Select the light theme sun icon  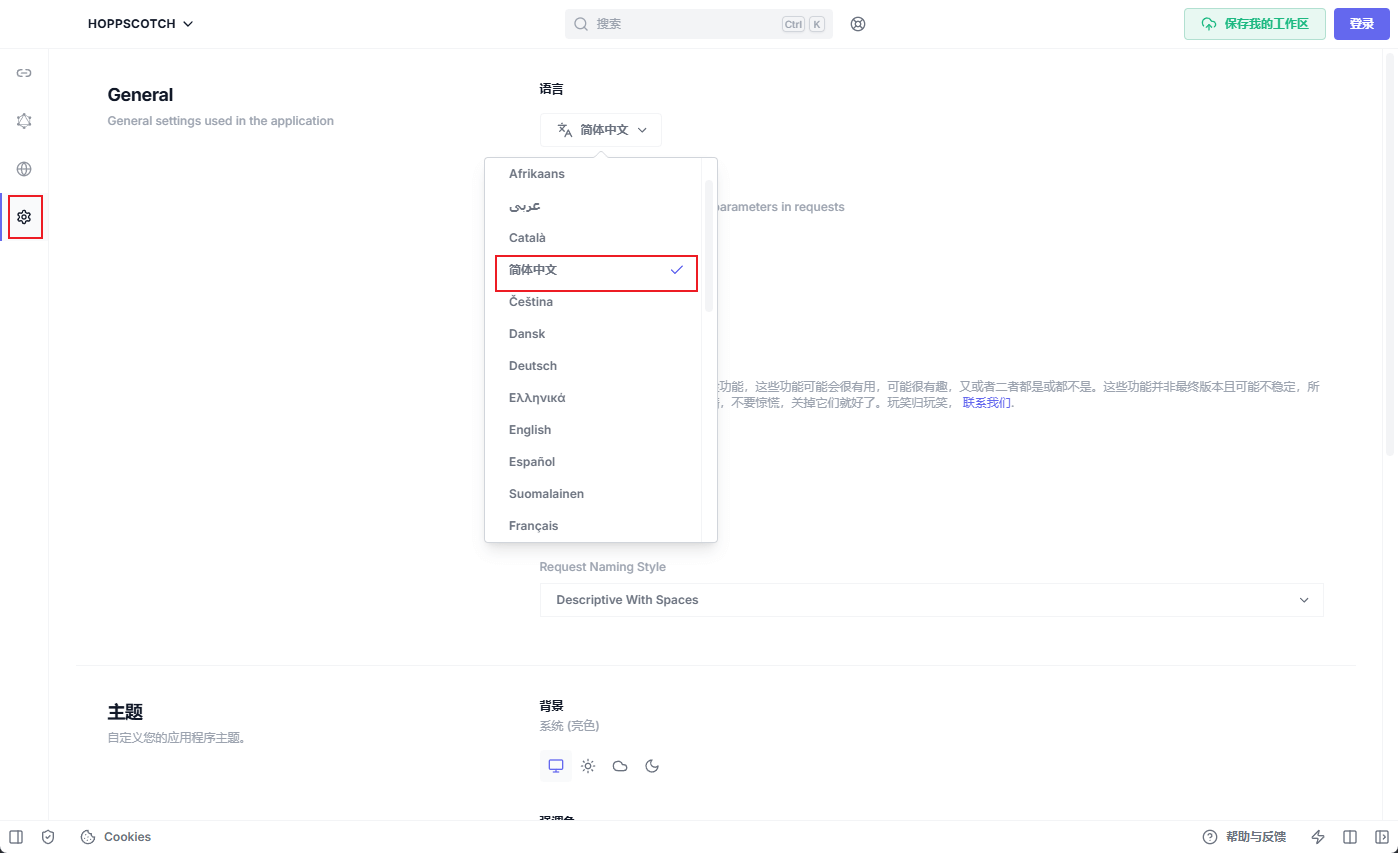point(588,766)
